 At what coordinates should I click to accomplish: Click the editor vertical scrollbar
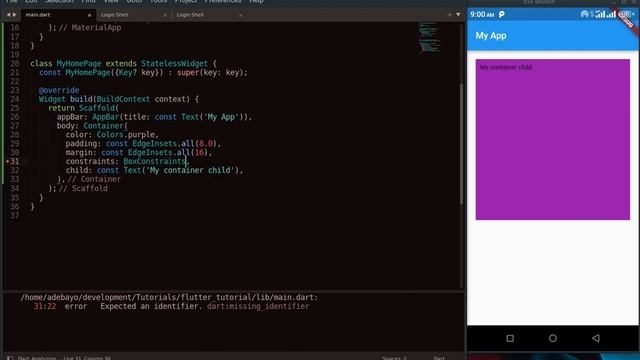[462, 144]
